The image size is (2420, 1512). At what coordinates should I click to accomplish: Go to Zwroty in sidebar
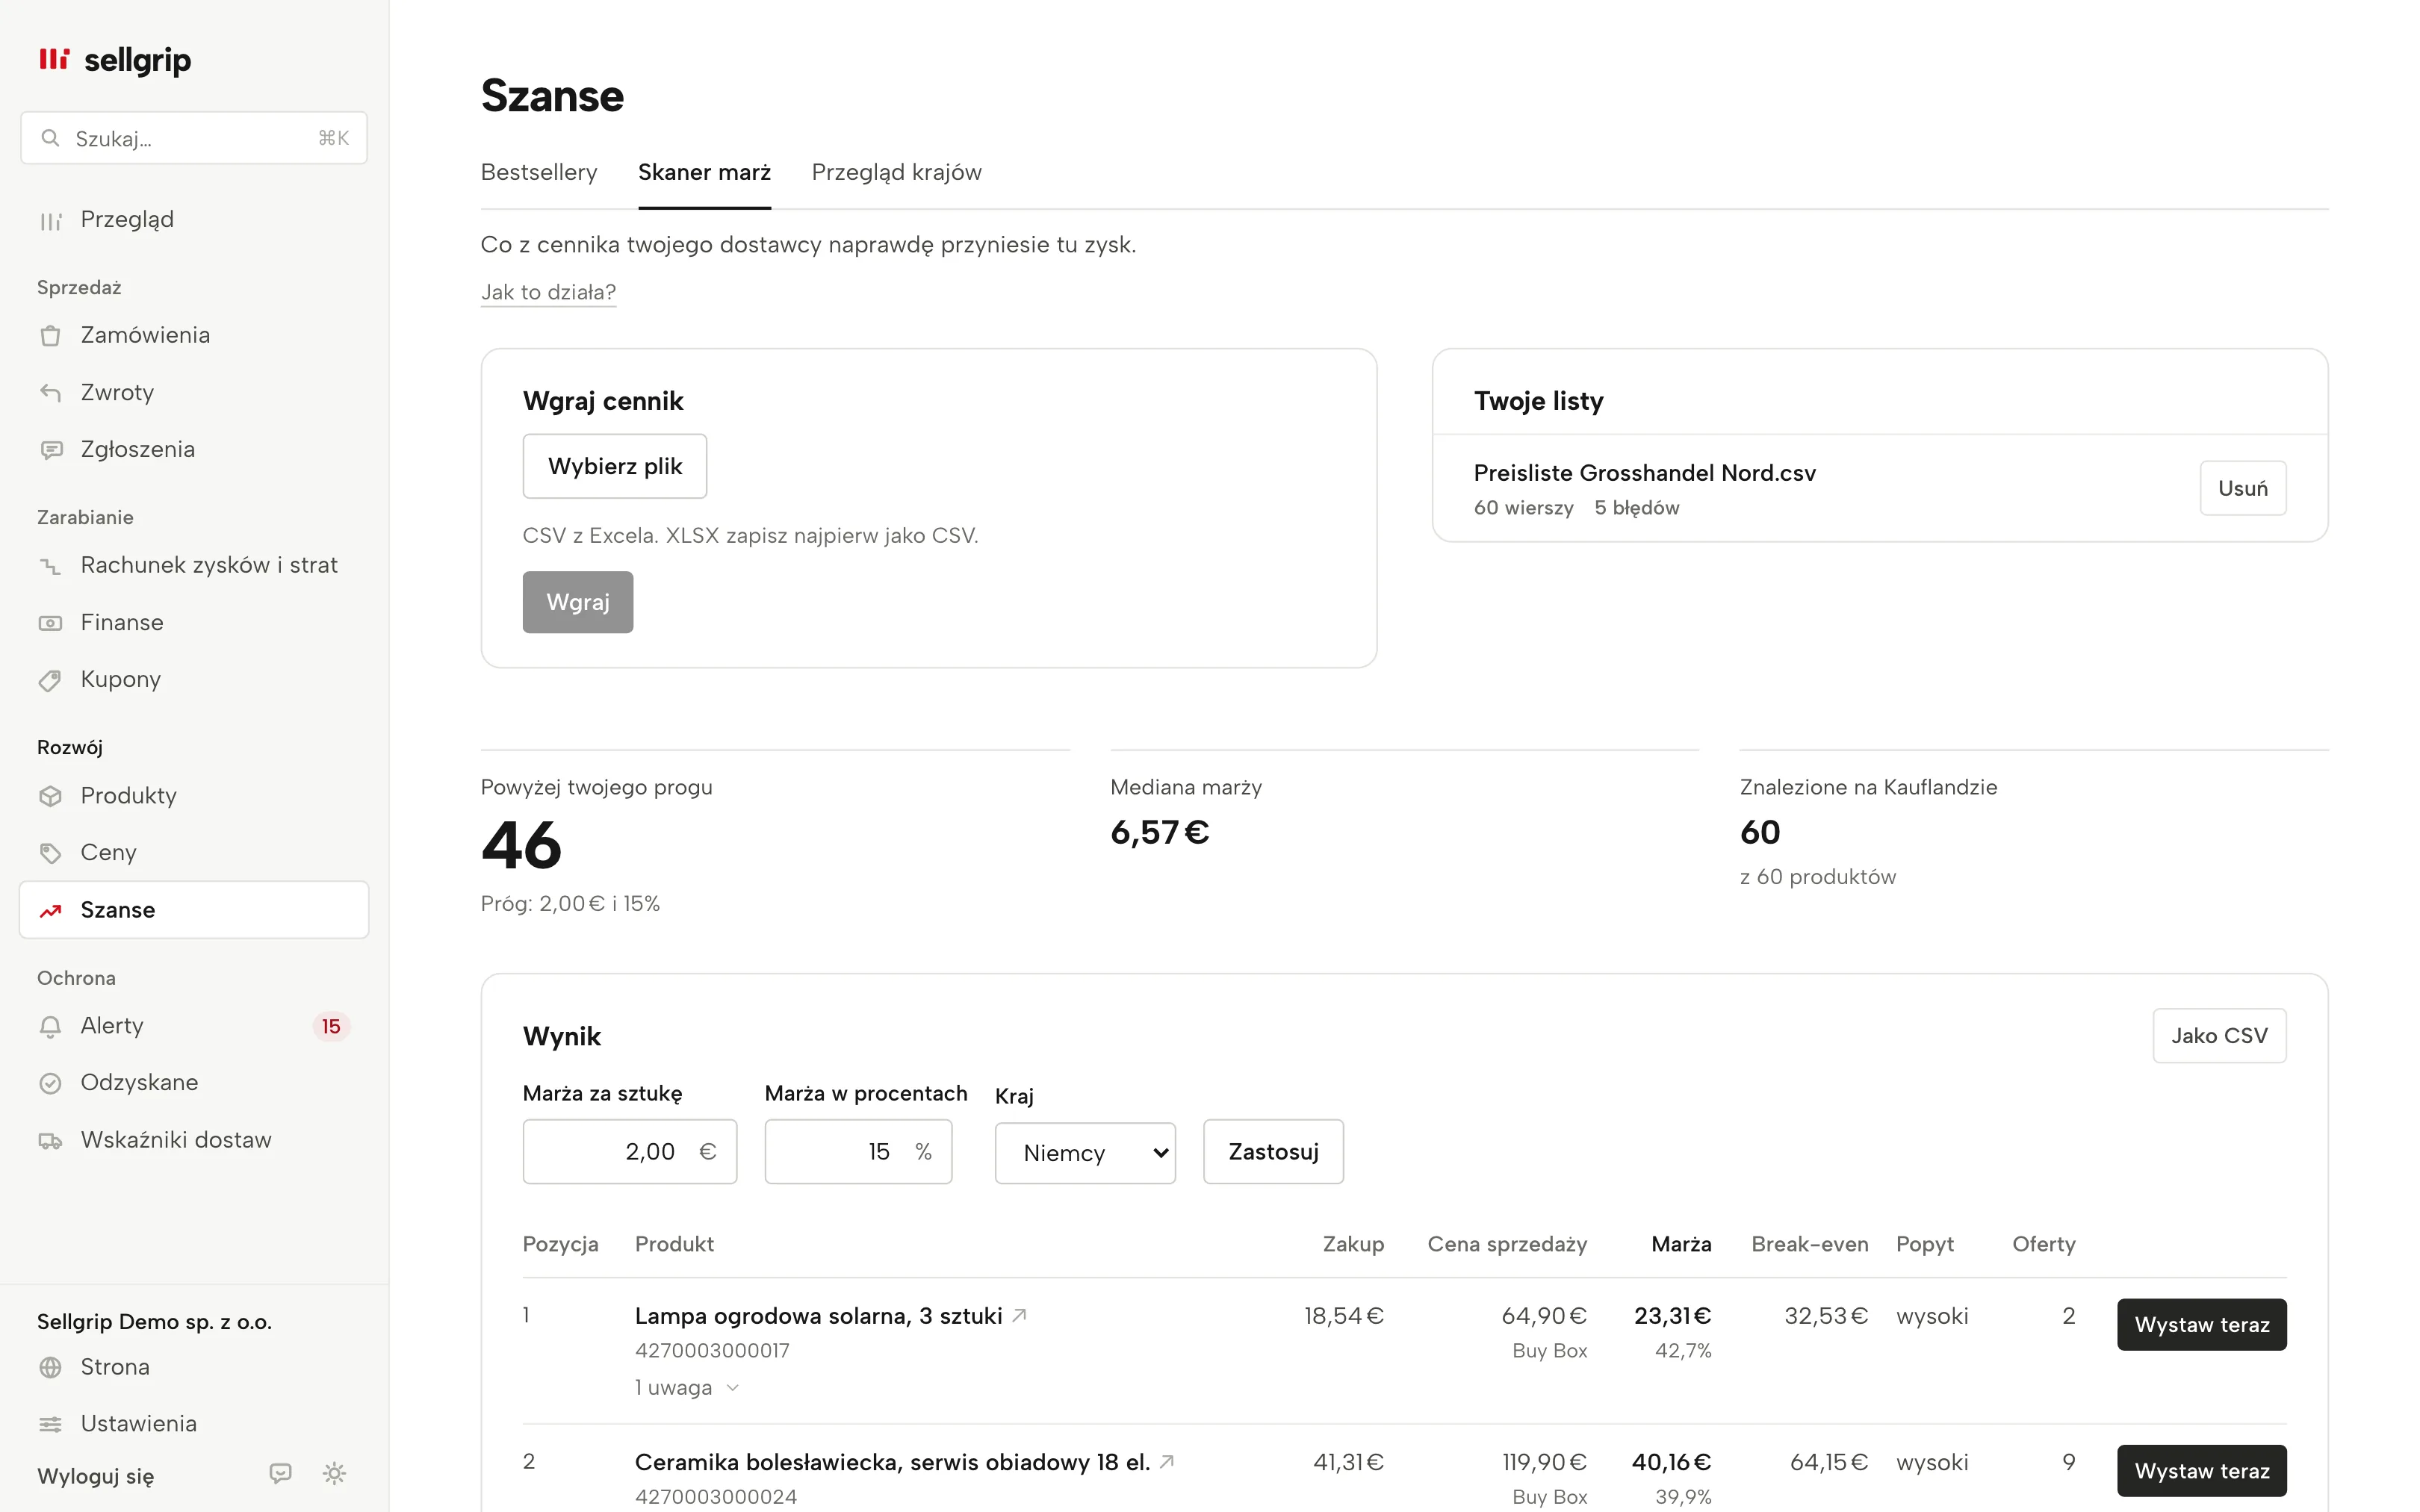[194, 392]
